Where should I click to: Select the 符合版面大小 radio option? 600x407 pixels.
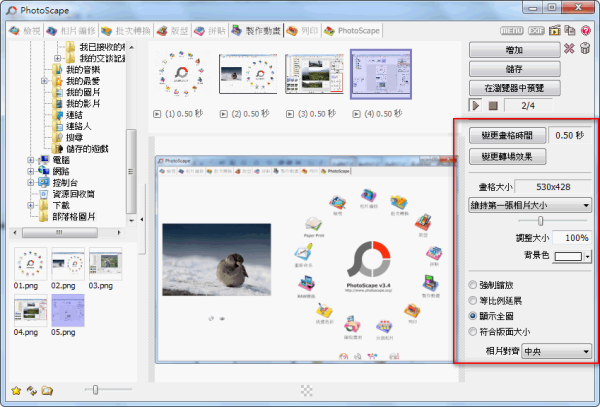point(473,329)
